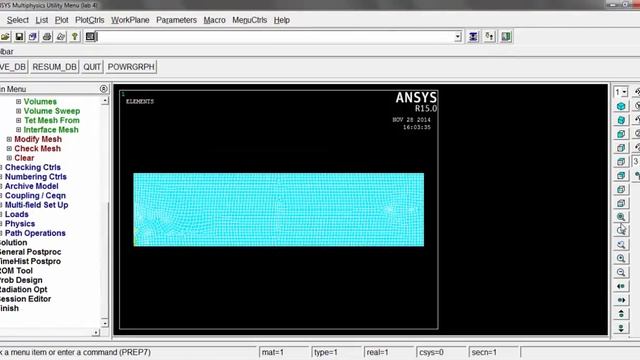Expand the Modify Mesh tree node

9,139
